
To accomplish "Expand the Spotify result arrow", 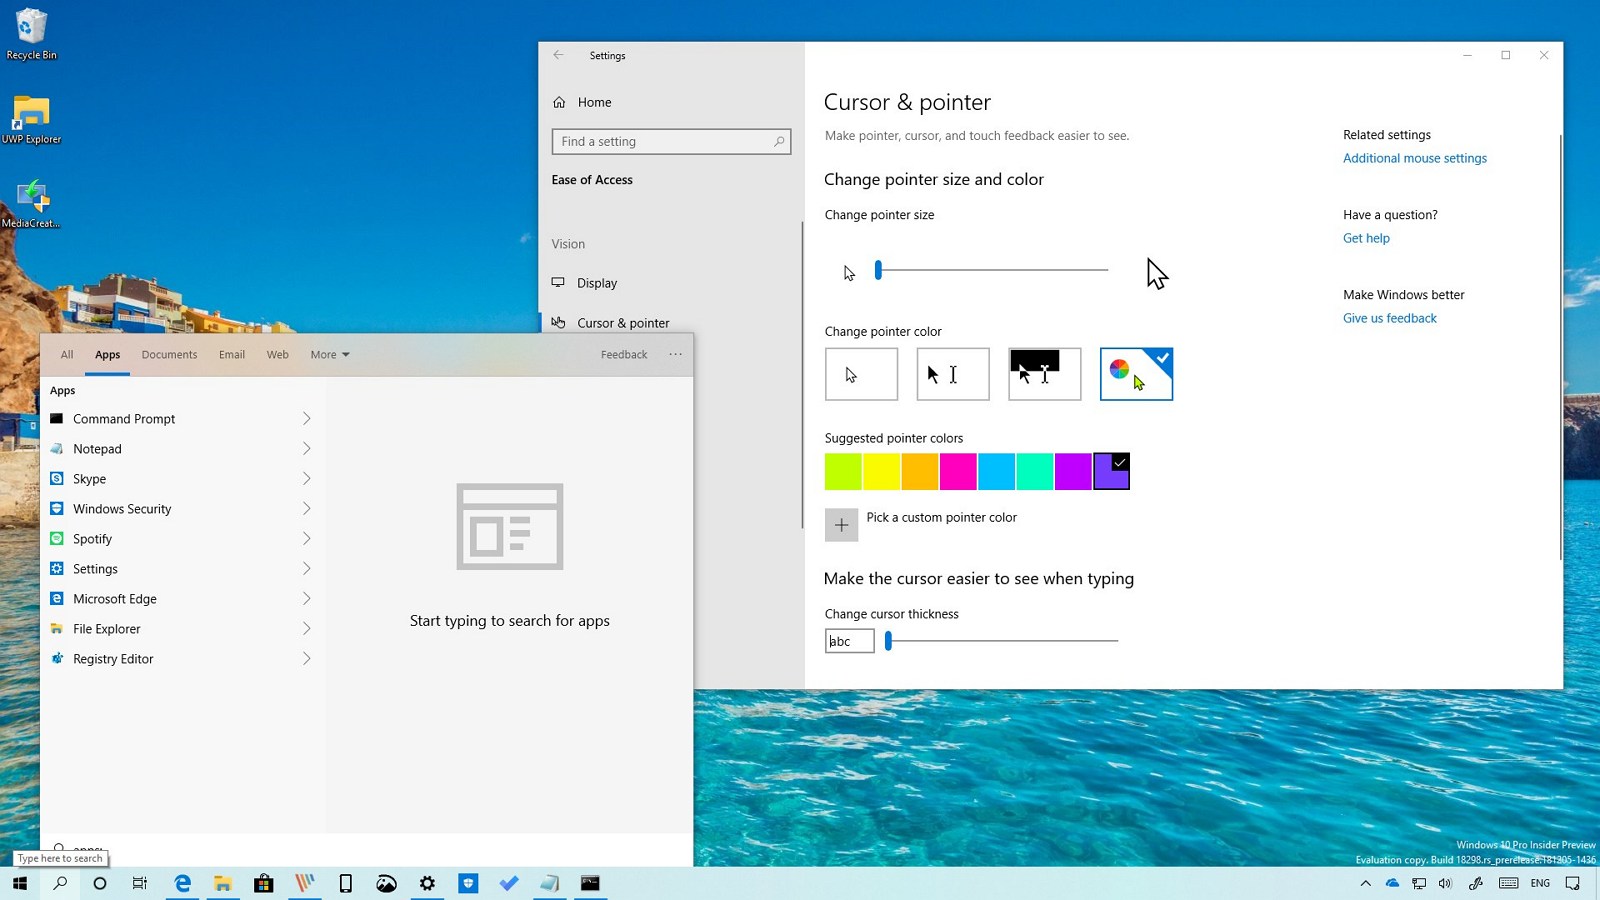I will (x=307, y=538).
